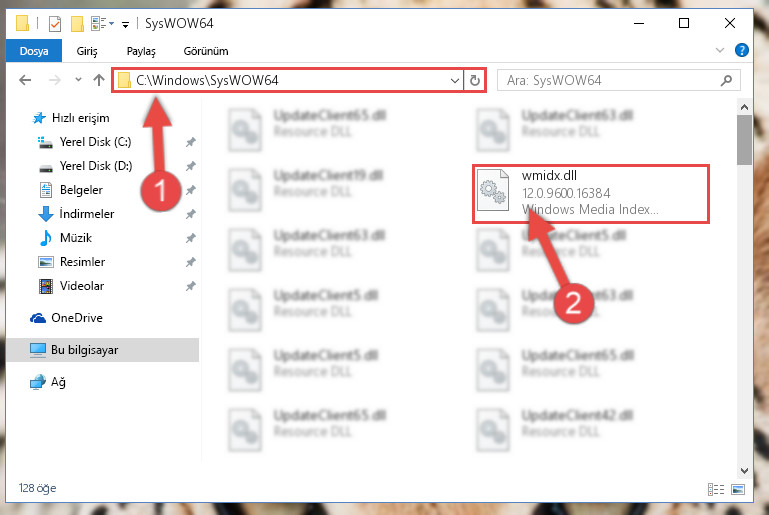The image size is (769, 515).
Task: Go back with the left arrow
Action: tap(25, 80)
